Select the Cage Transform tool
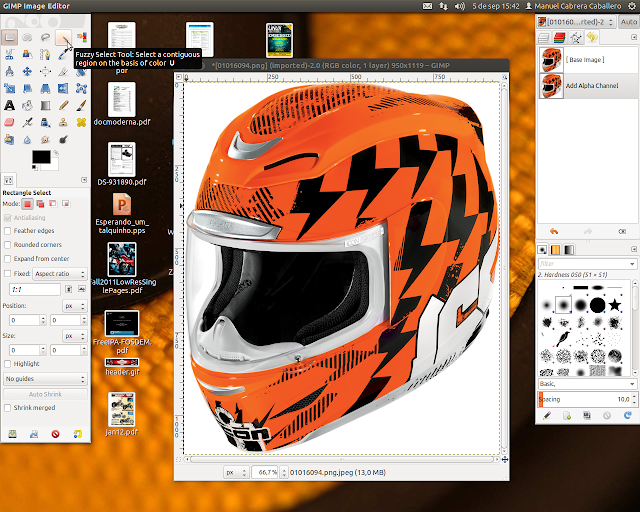 (81, 88)
